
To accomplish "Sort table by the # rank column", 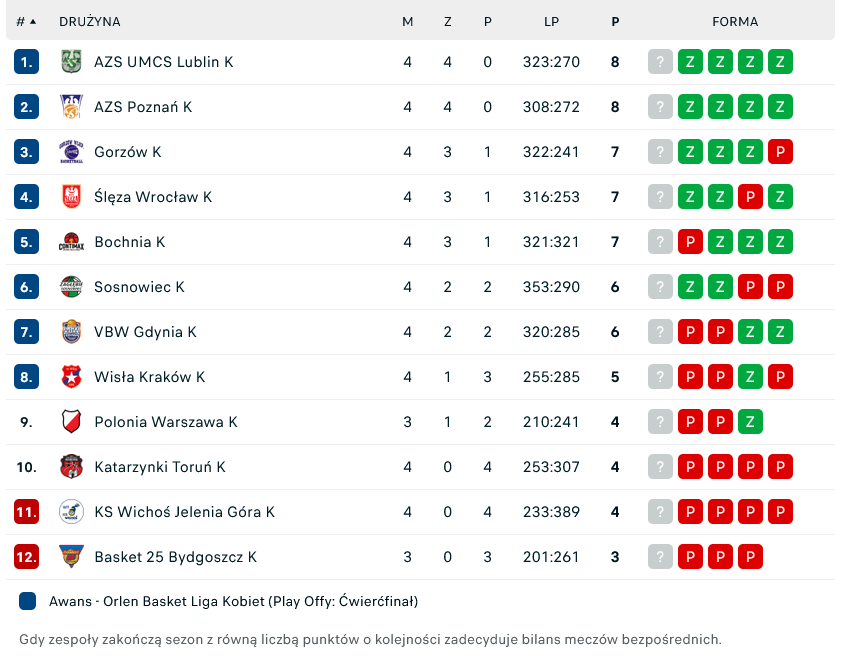I will (x=26, y=21).
